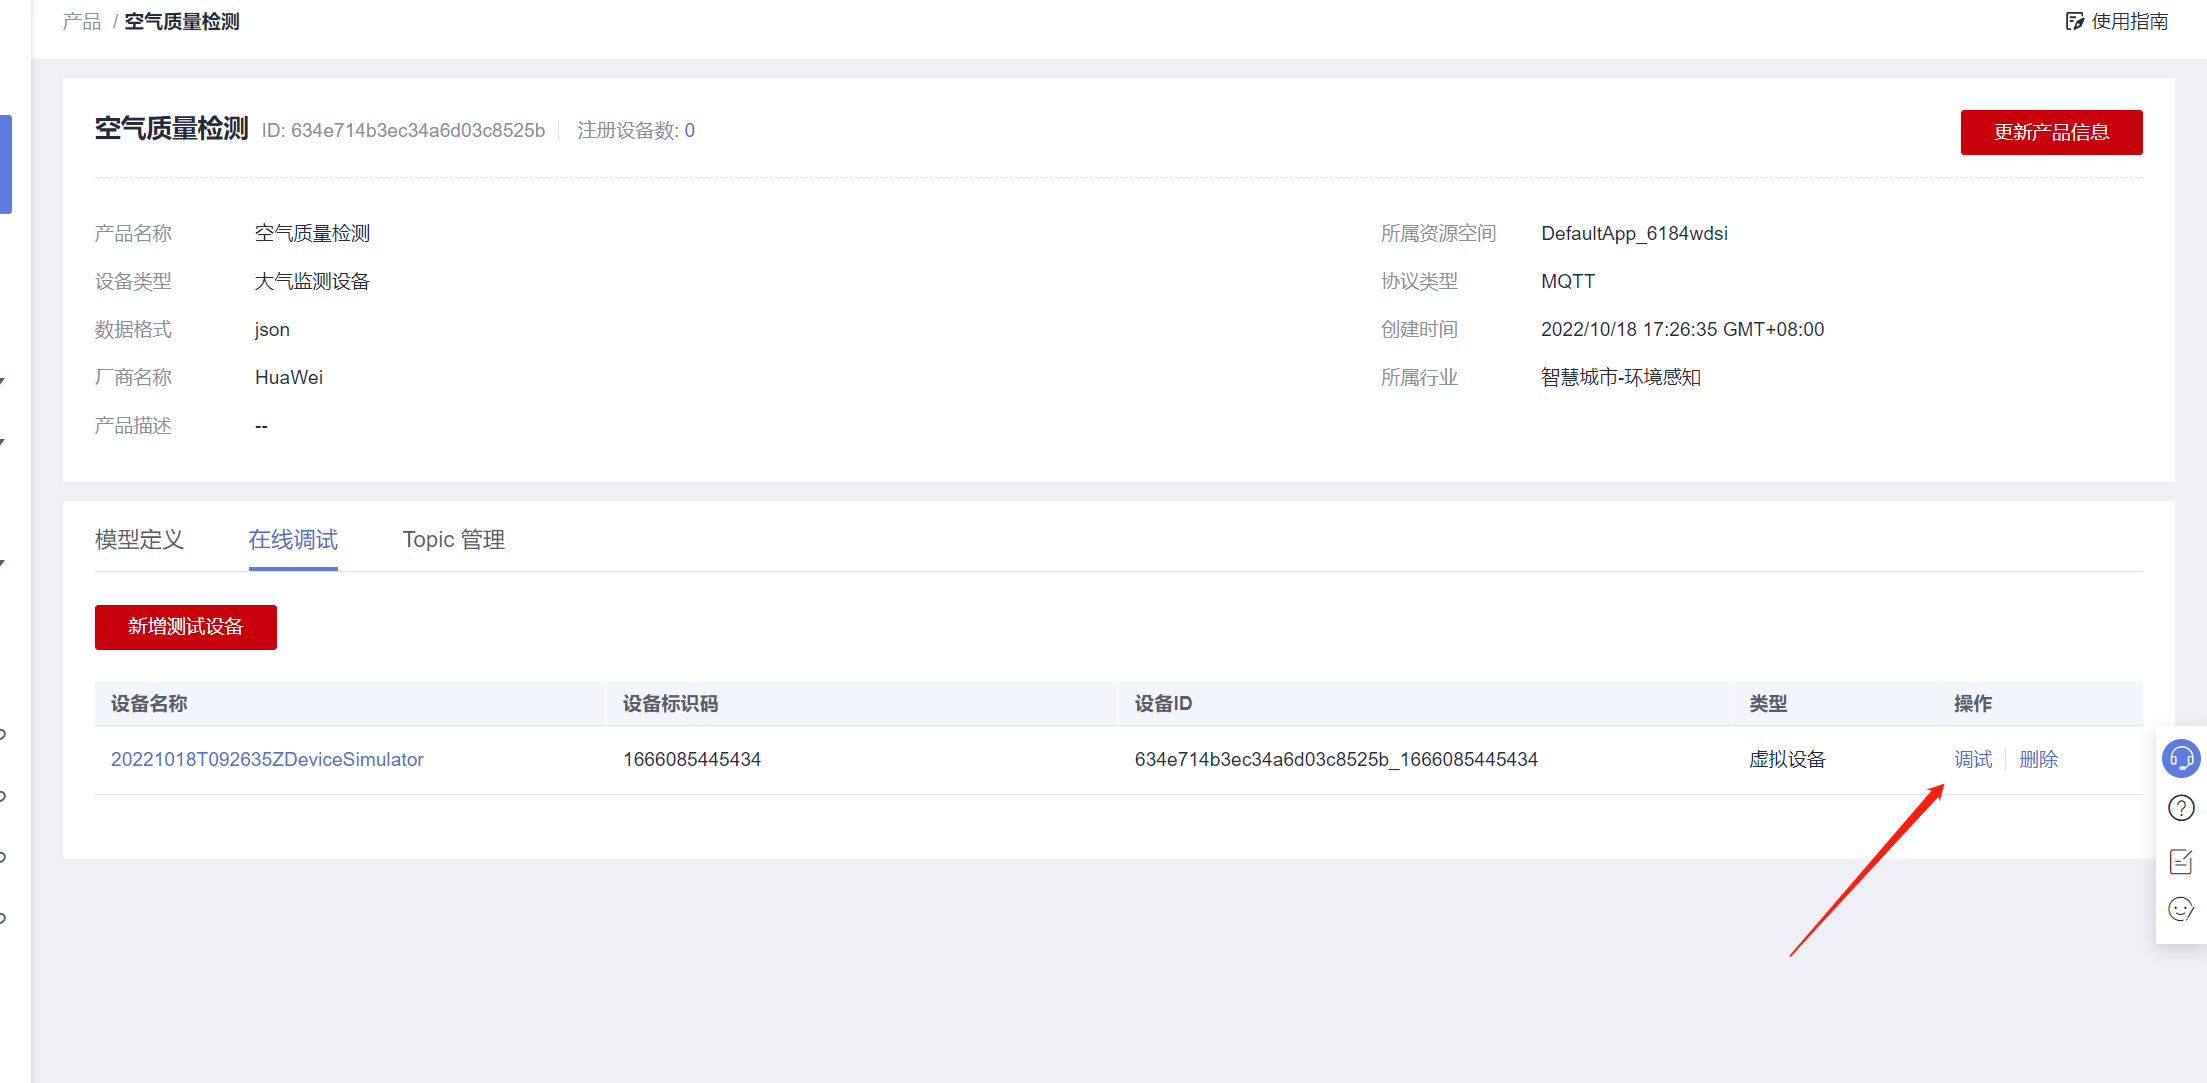Click the 设备标识码 column header

pos(670,704)
